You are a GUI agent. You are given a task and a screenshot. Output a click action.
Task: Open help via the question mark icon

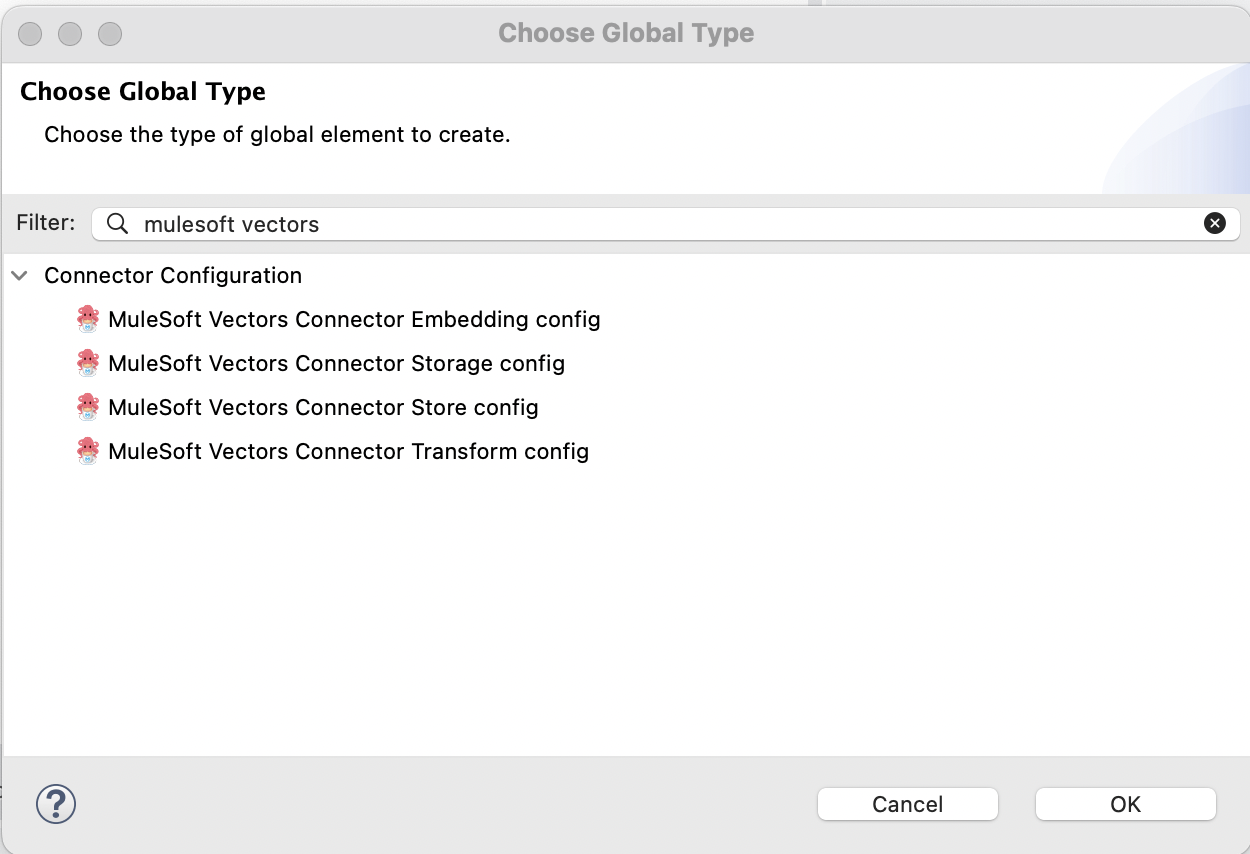(56, 803)
